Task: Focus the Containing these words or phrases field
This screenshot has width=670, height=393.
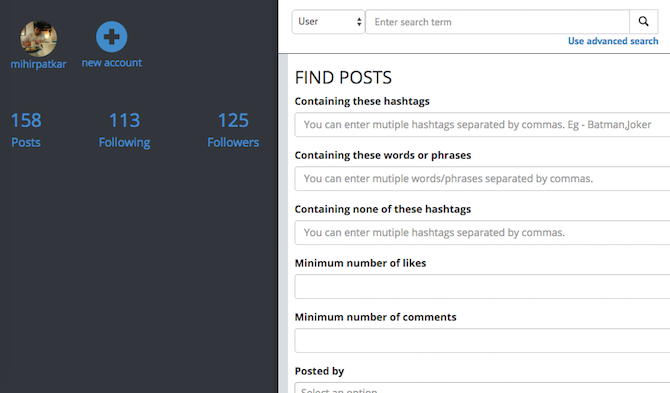Action: coord(482,179)
